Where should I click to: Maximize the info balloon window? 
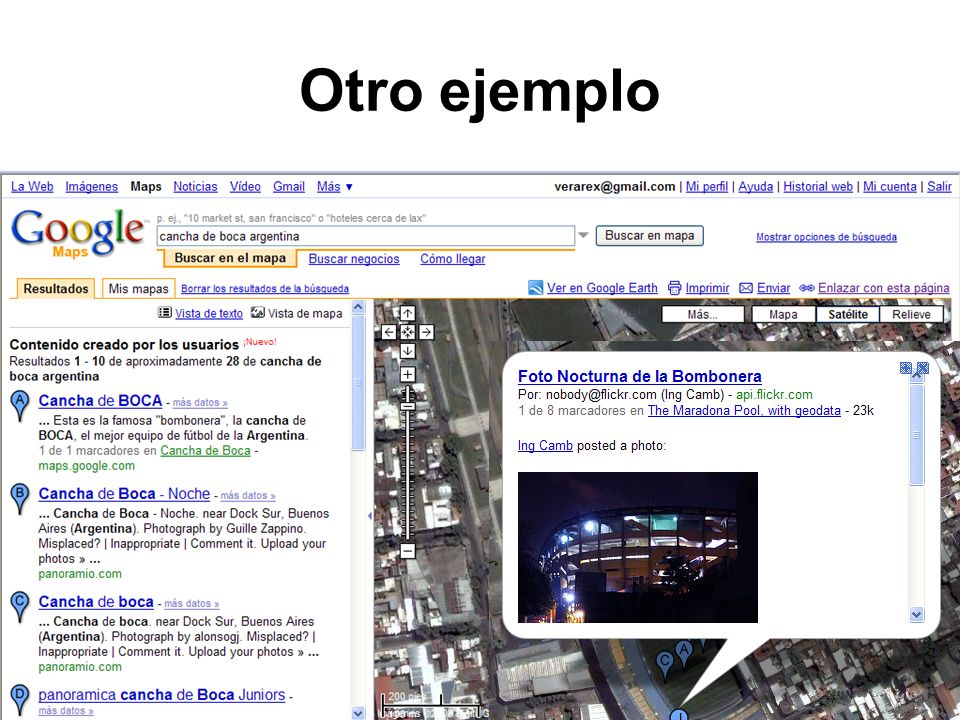[x=906, y=367]
